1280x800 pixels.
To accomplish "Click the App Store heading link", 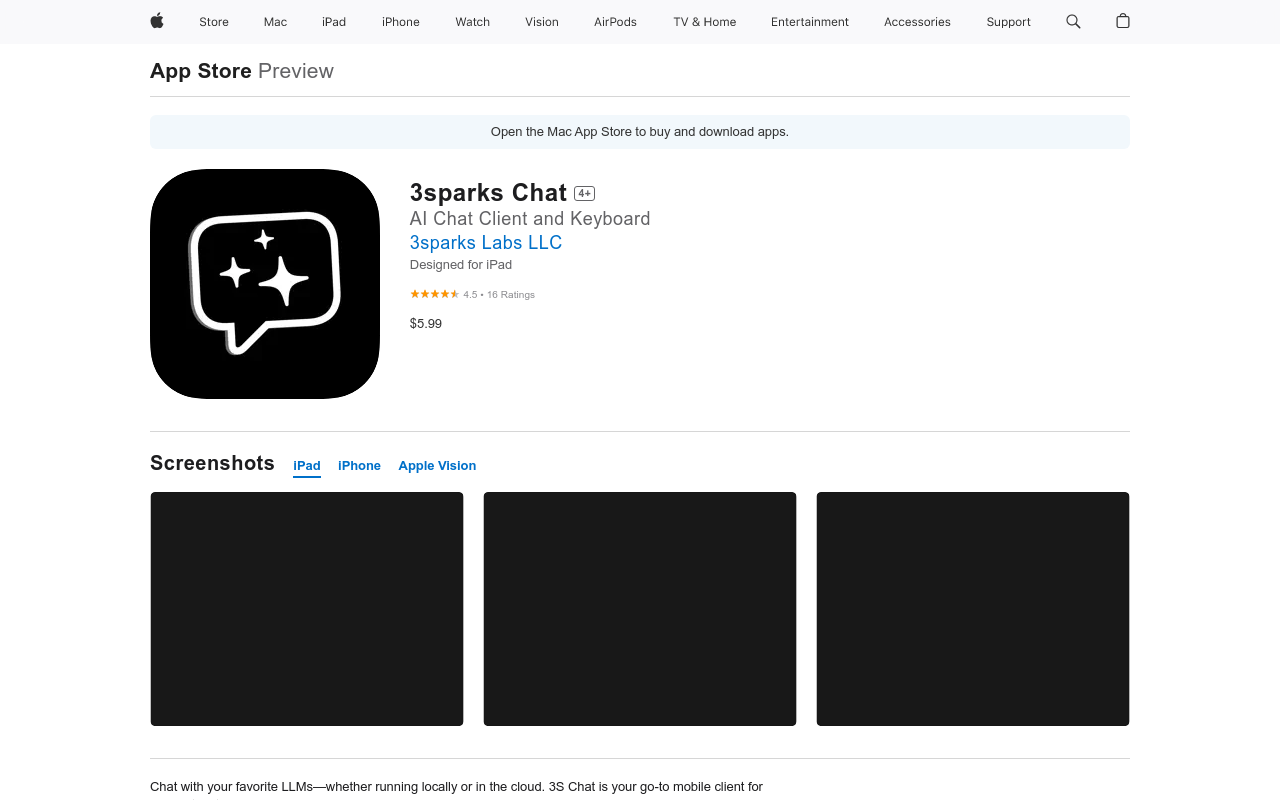I will click(x=201, y=71).
